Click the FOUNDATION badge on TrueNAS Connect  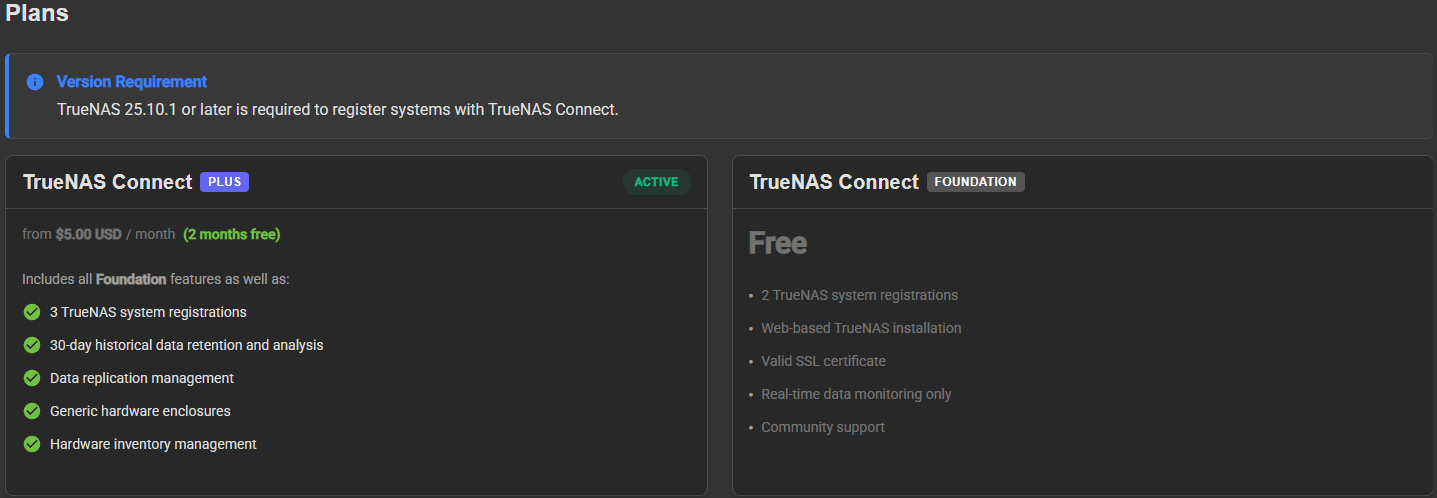(x=975, y=182)
